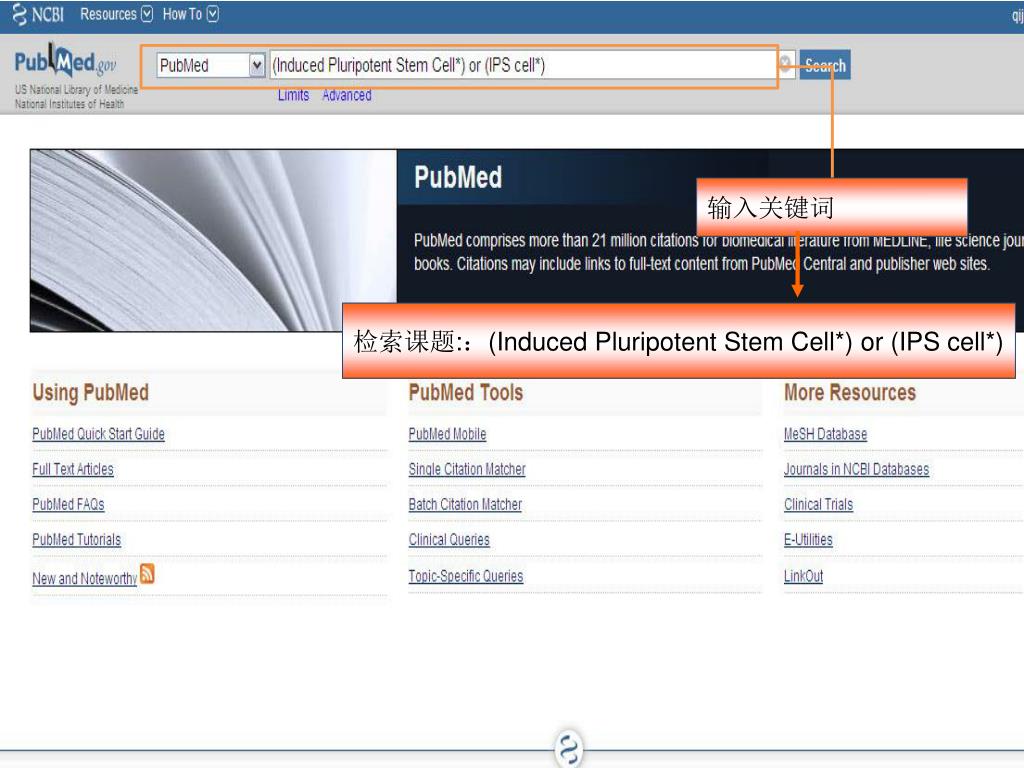Open New and Noteworthy link
Screen dimensions: 1024x768
pyautogui.click(x=85, y=579)
